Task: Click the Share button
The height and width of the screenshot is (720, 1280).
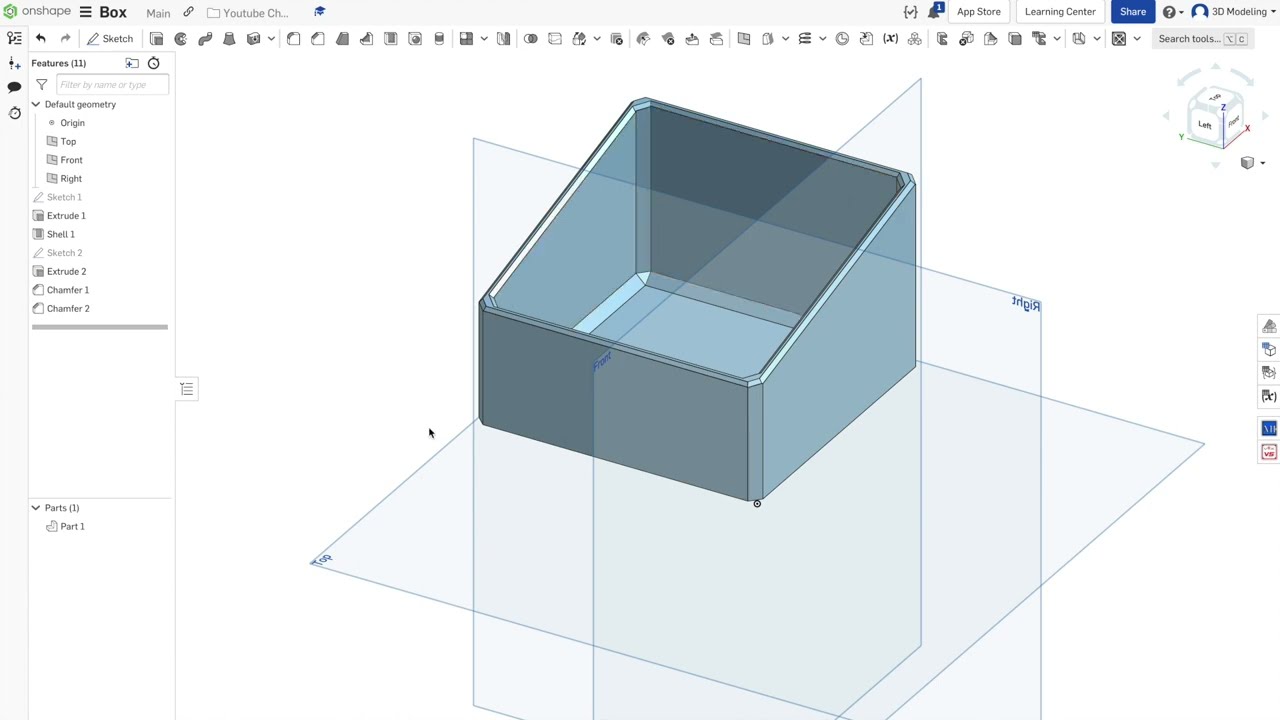Action: point(1133,12)
